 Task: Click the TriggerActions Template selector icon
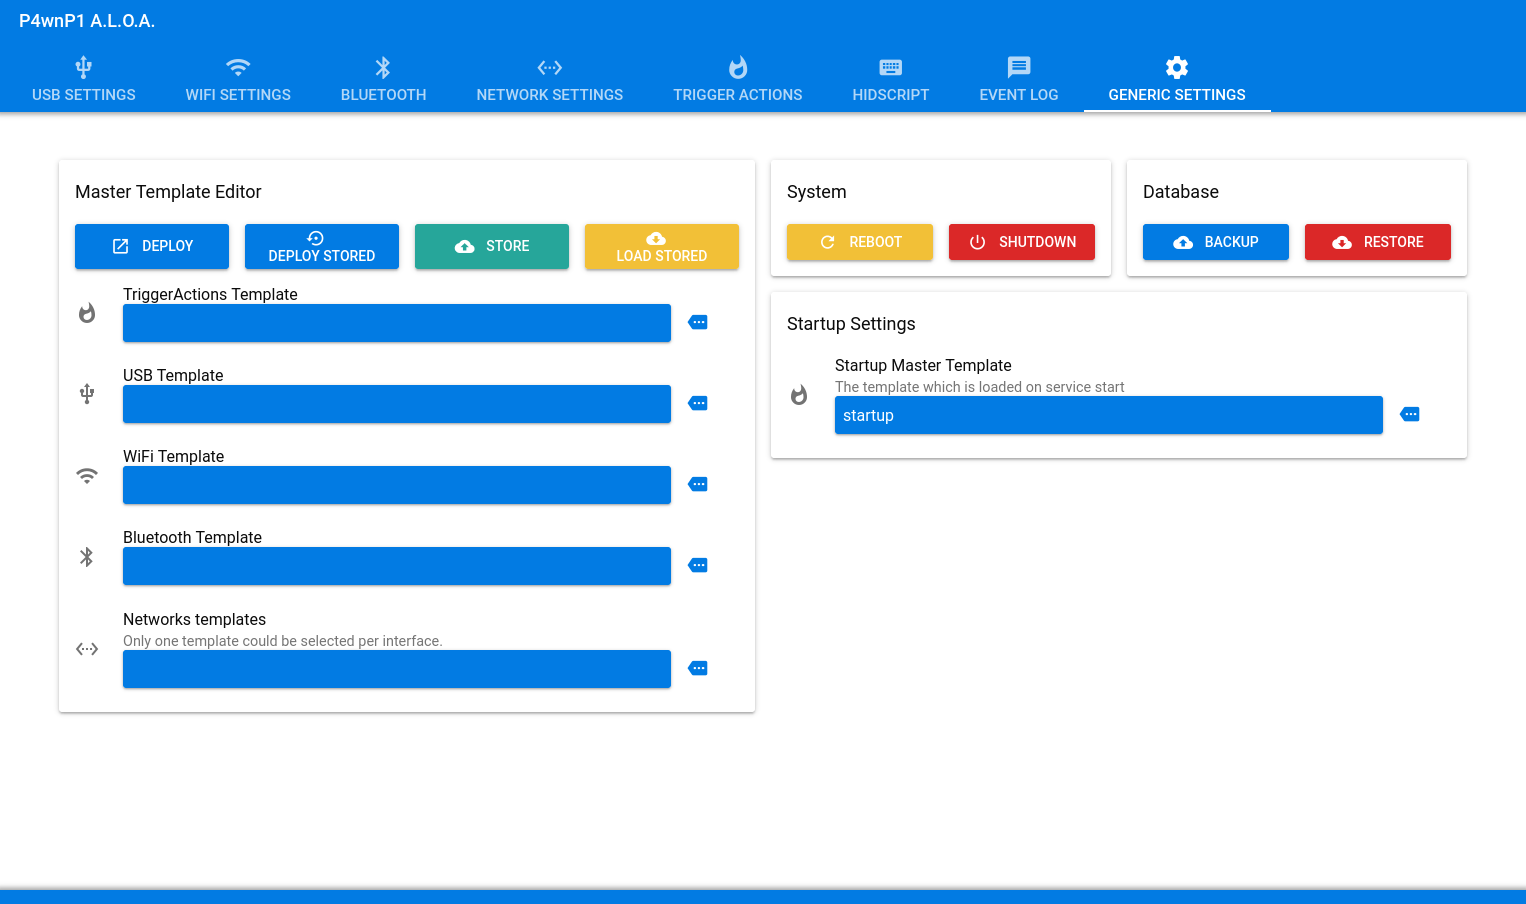click(698, 322)
